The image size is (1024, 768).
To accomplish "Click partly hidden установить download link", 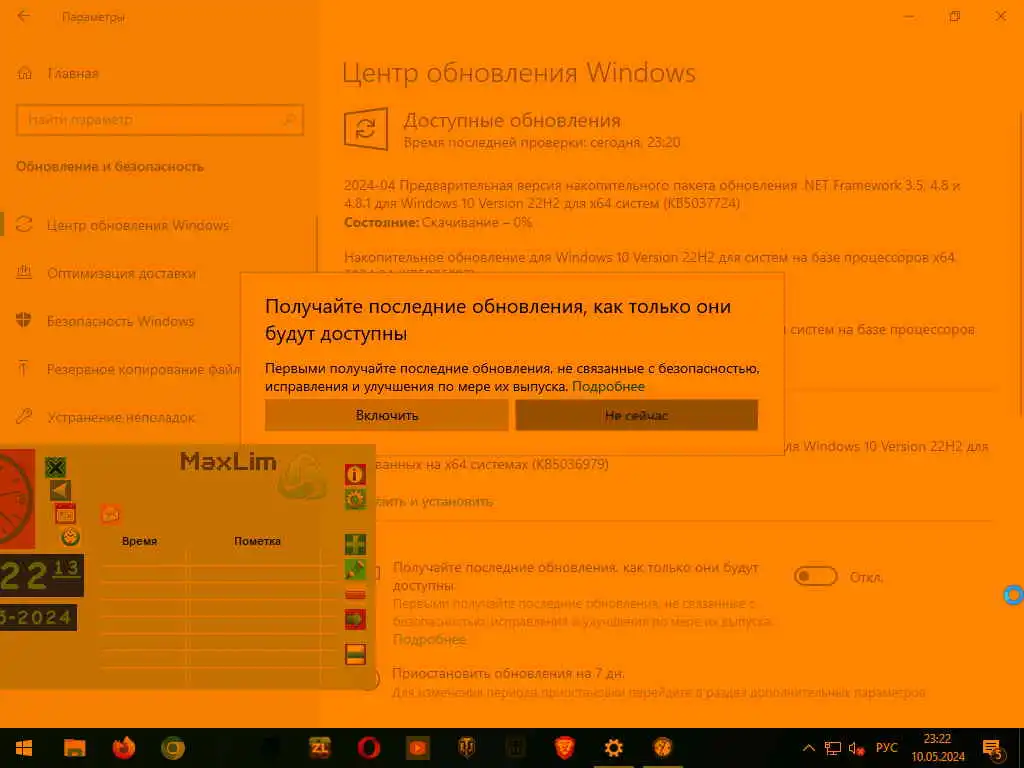I will (x=434, y=502).
